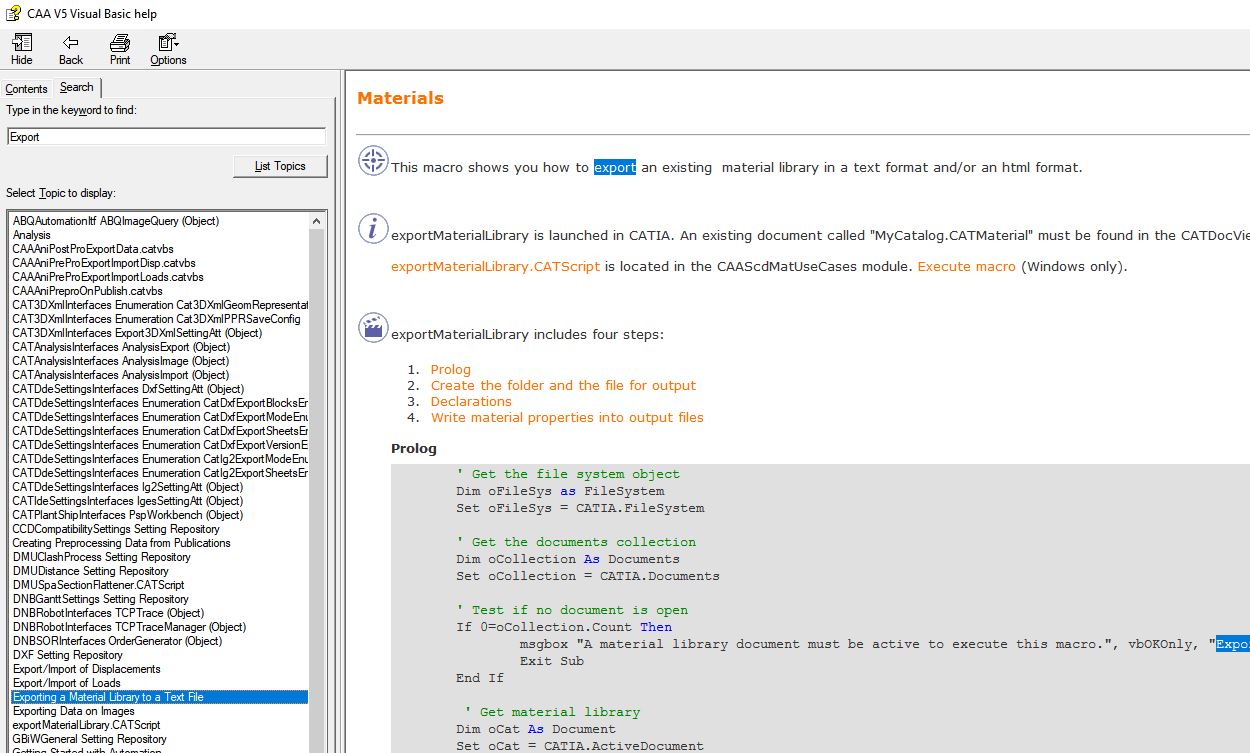1250x753 pixels.
Task: Select 'exportMaterialLibrary.CATScript' in the topics list
Action: [x=86, y=725]
